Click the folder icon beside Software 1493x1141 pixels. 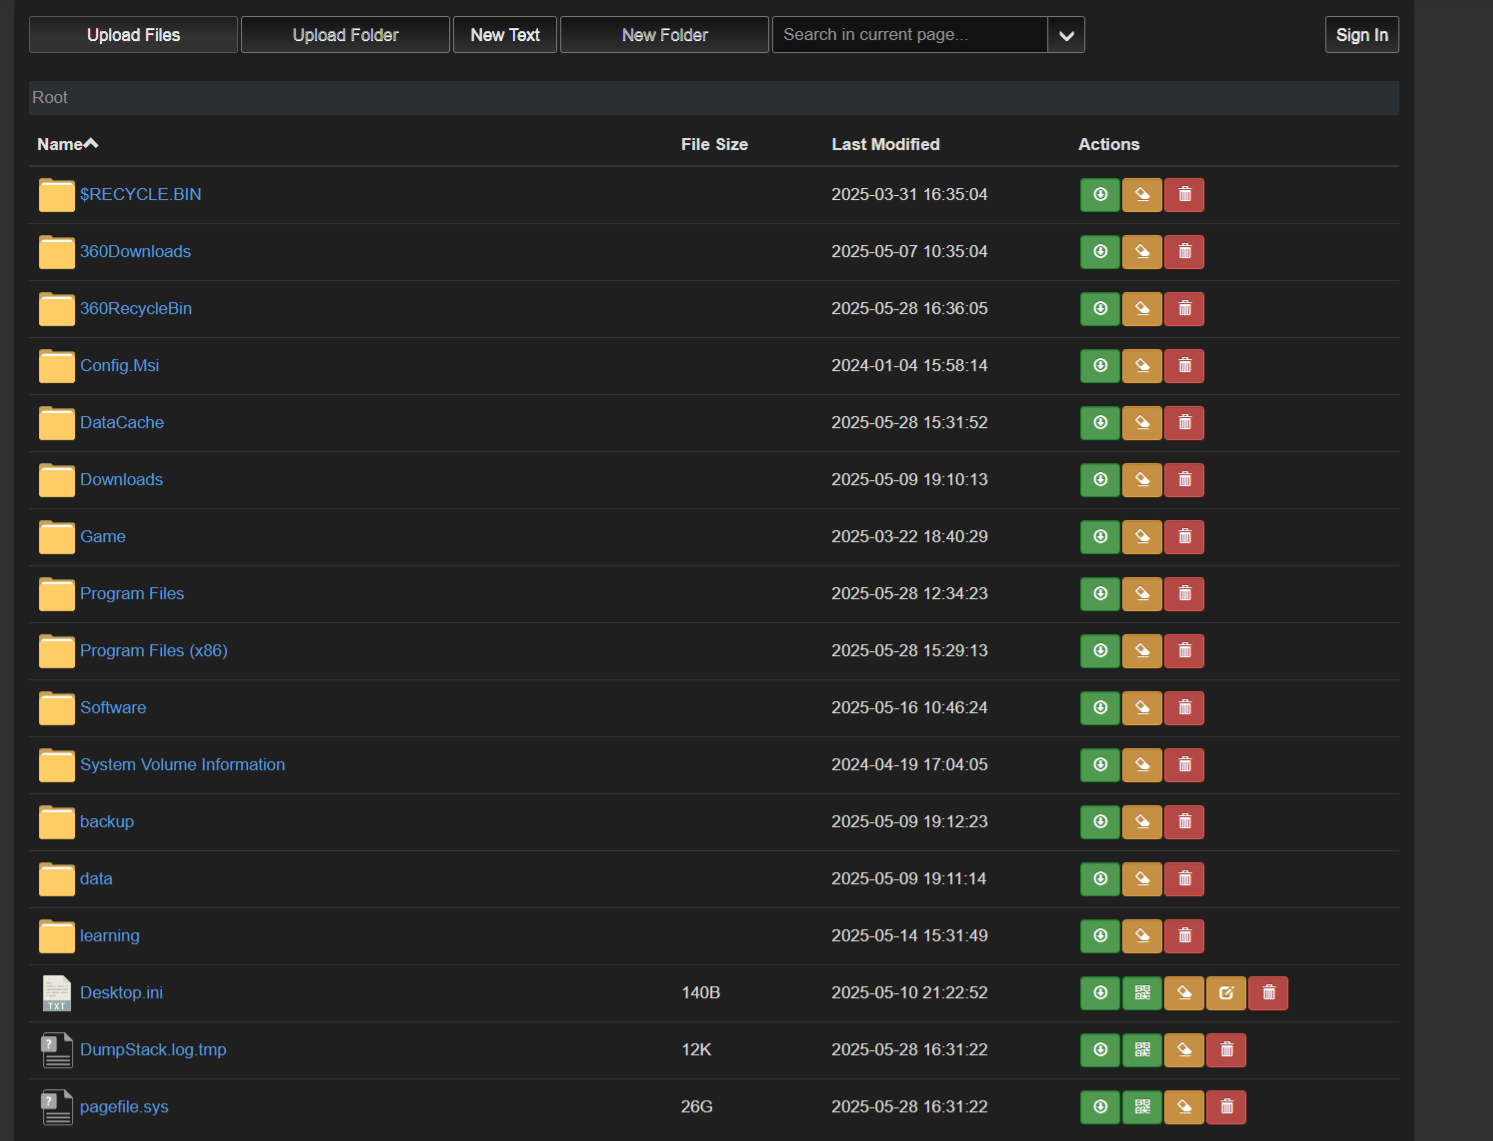[x=57, y=708]
